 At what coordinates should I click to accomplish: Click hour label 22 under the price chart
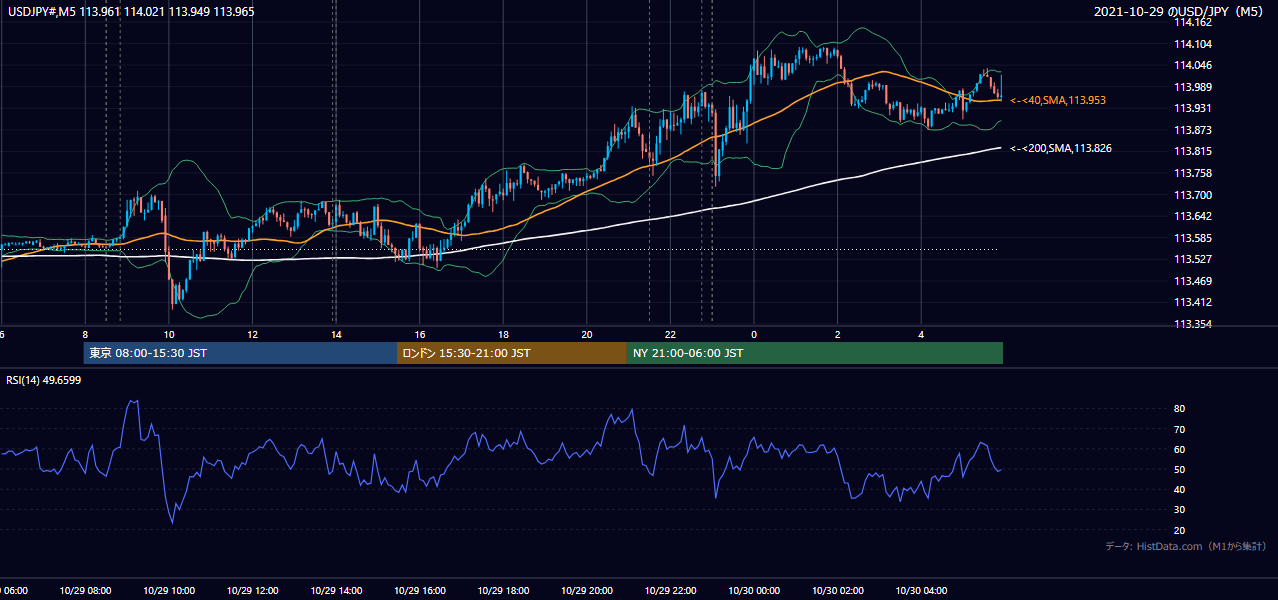[671, 335]
